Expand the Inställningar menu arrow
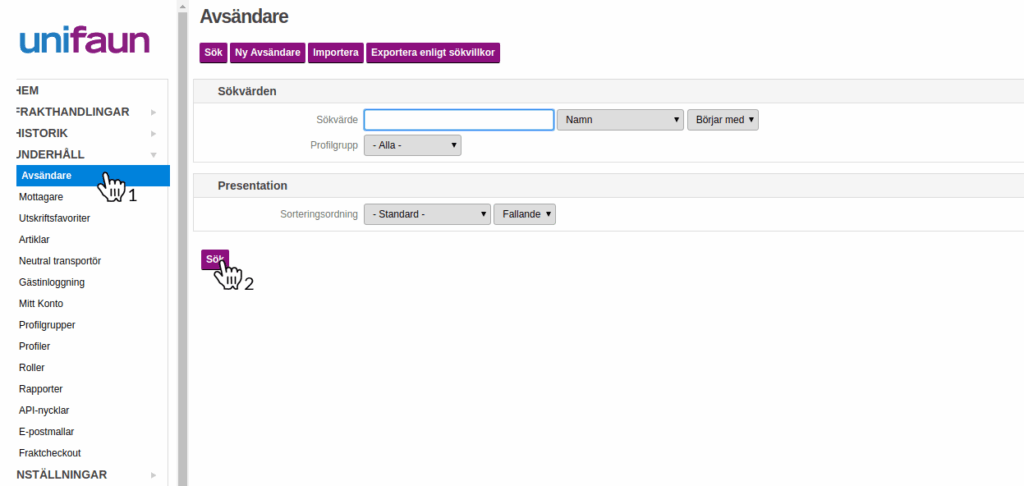1024x486 pixels. pos(153,475)
